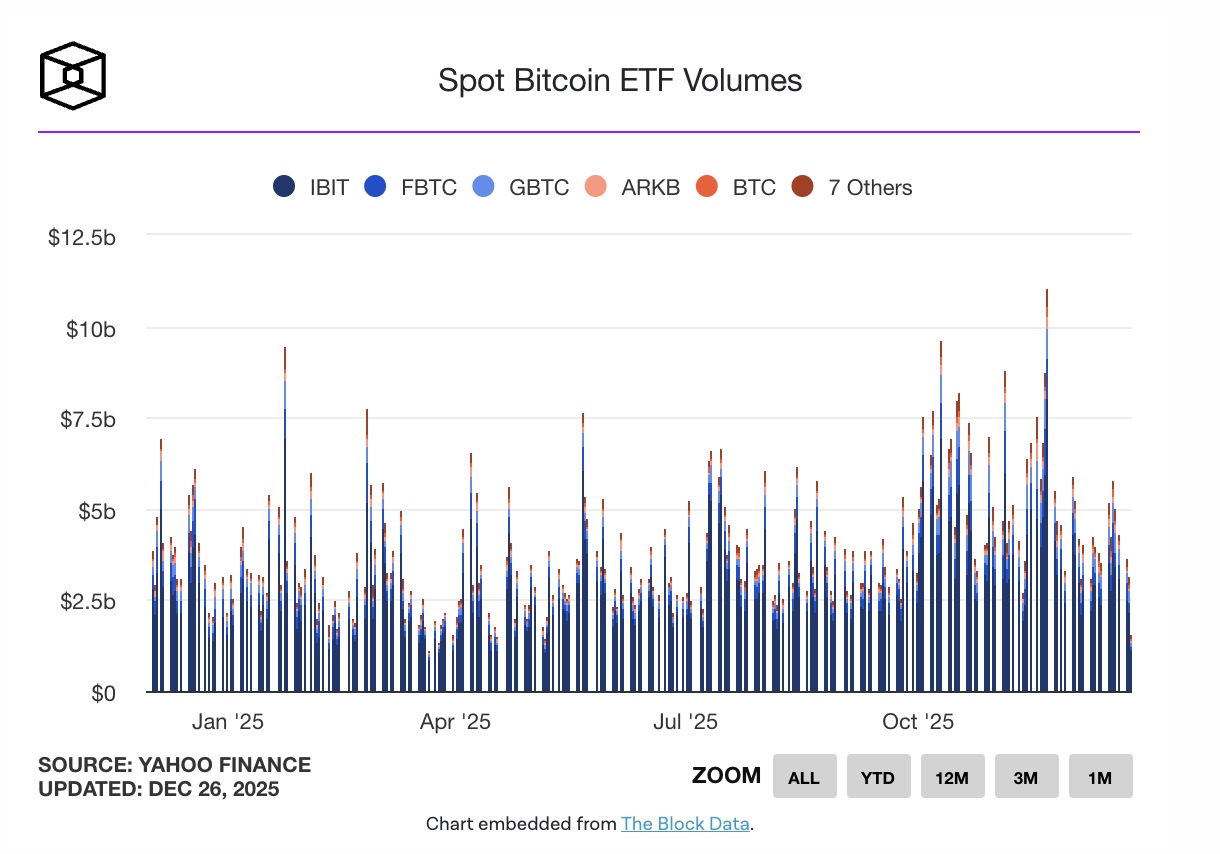Open The Block Data link
This screenshot has height=854, width=1220.
[x=685, y=823]
